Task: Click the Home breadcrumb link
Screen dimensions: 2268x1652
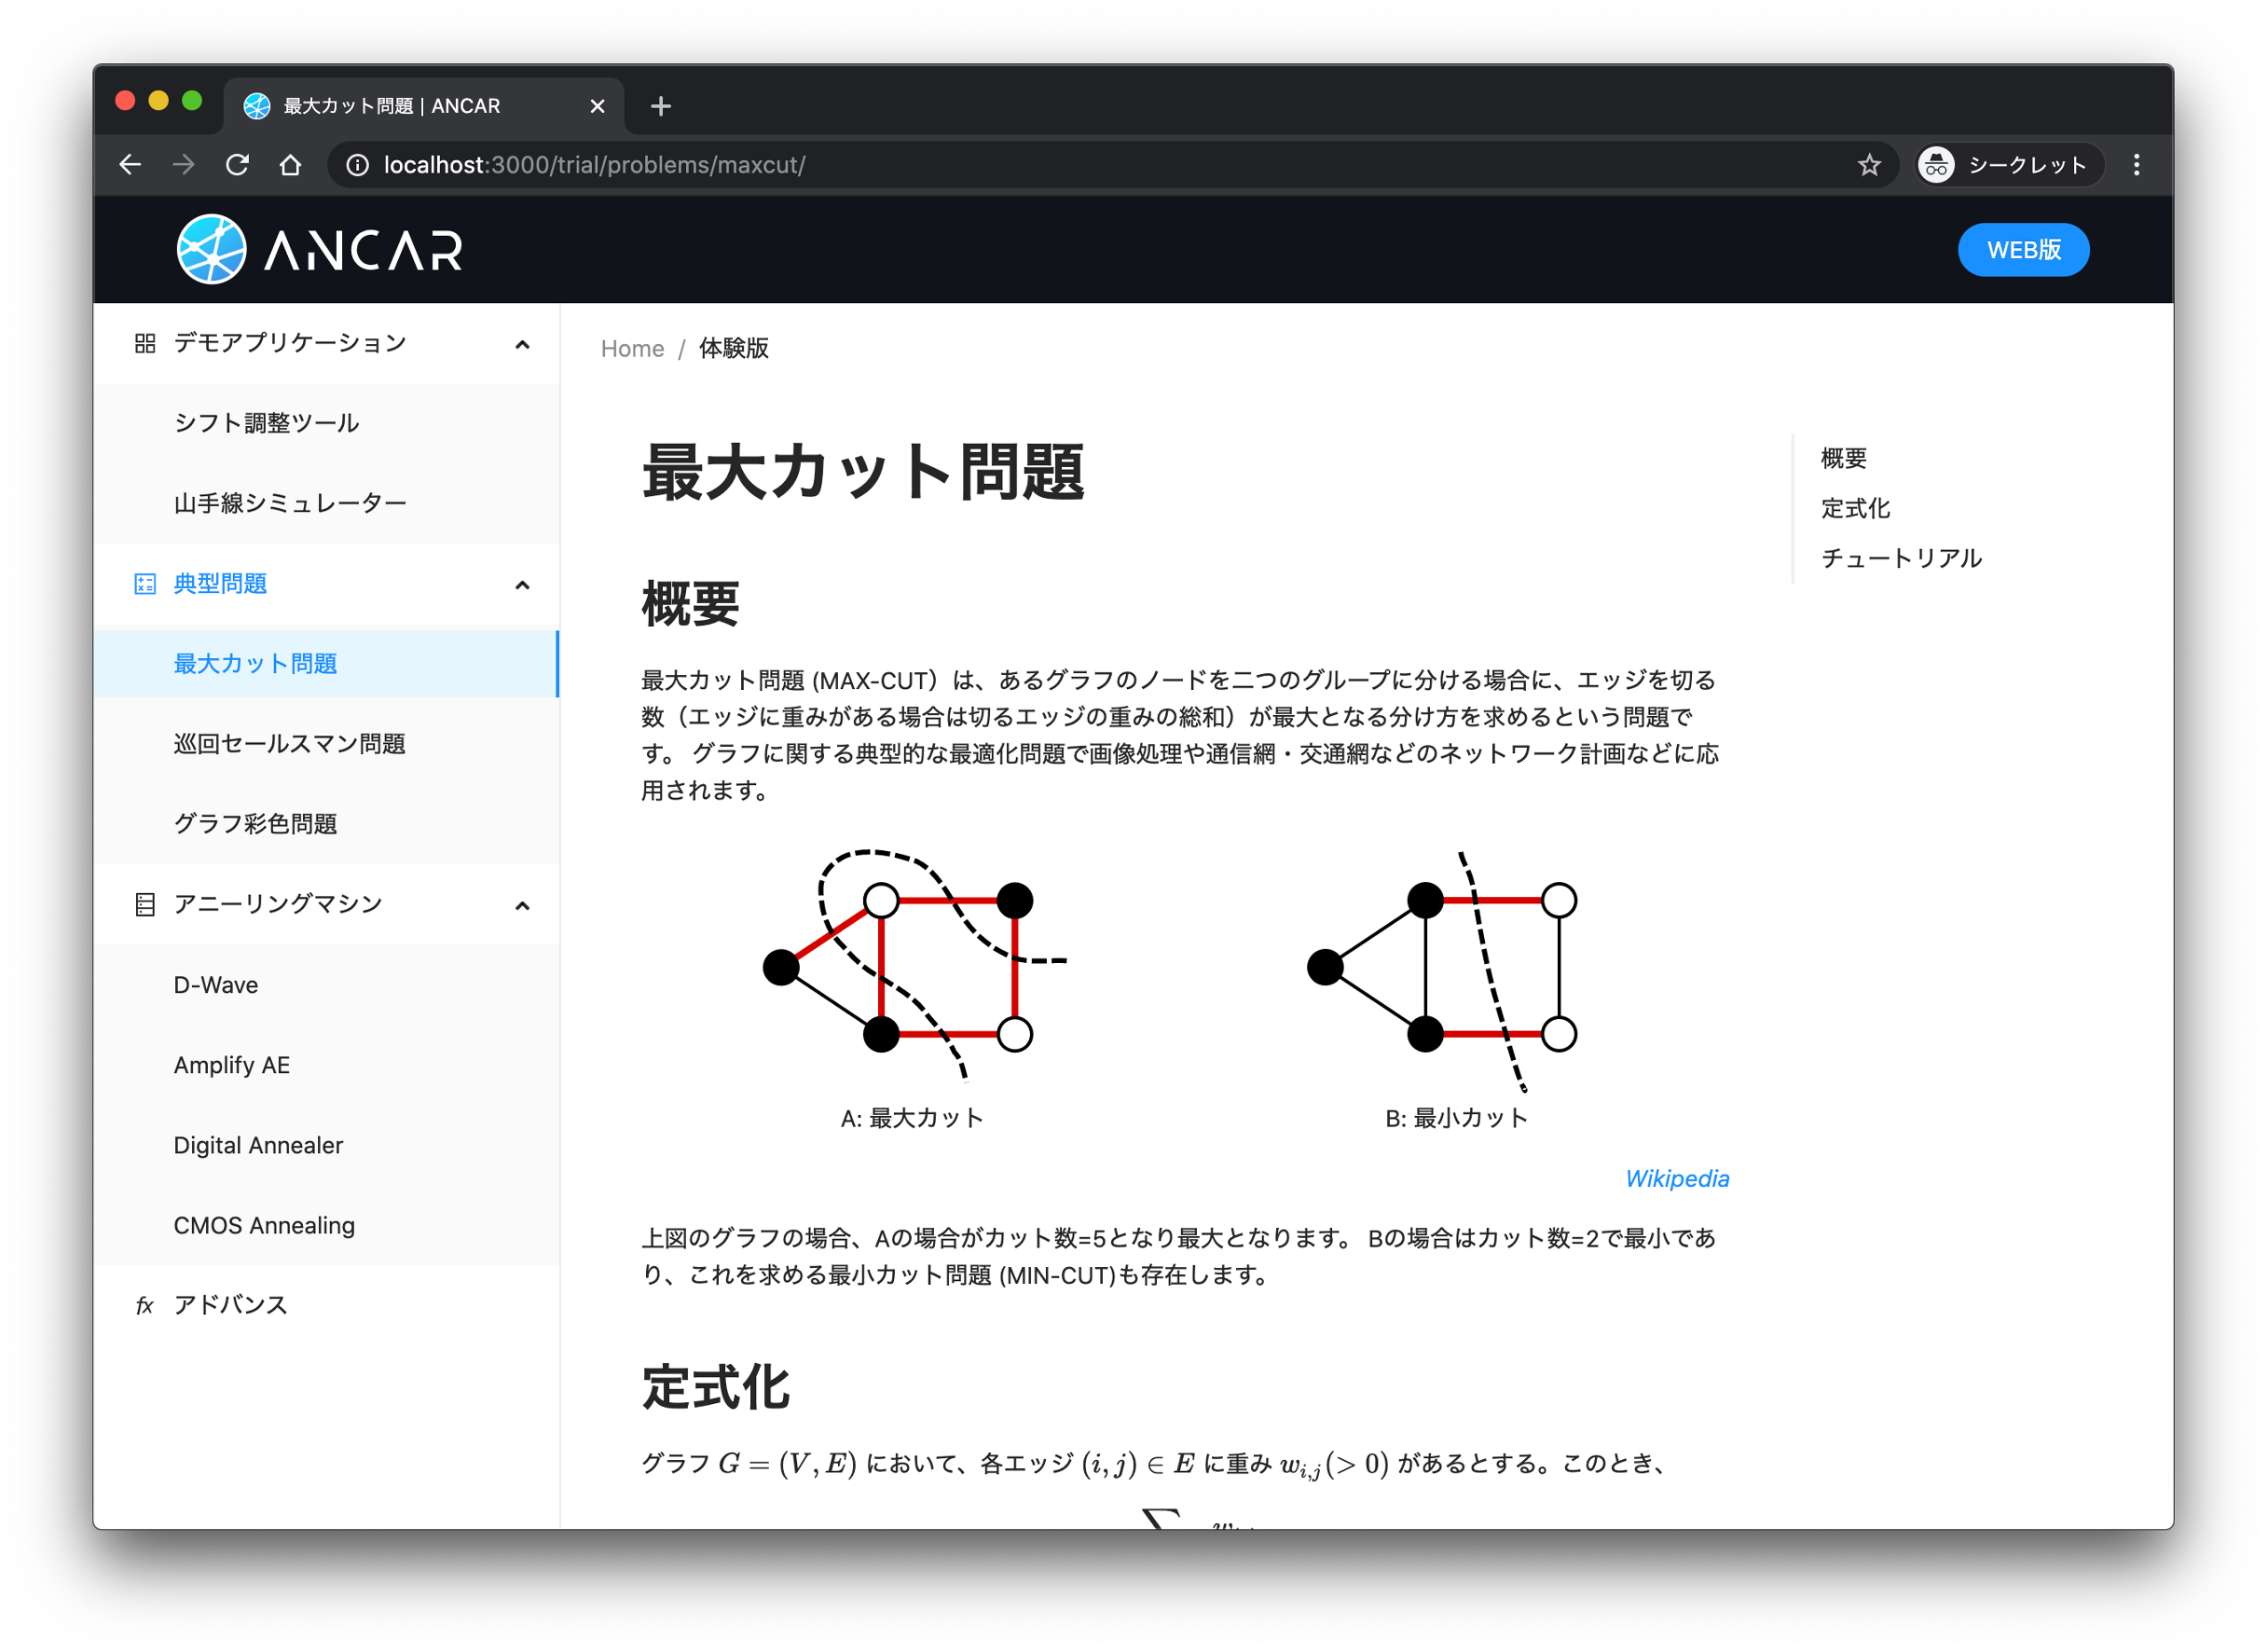Action: pos(632,349)
